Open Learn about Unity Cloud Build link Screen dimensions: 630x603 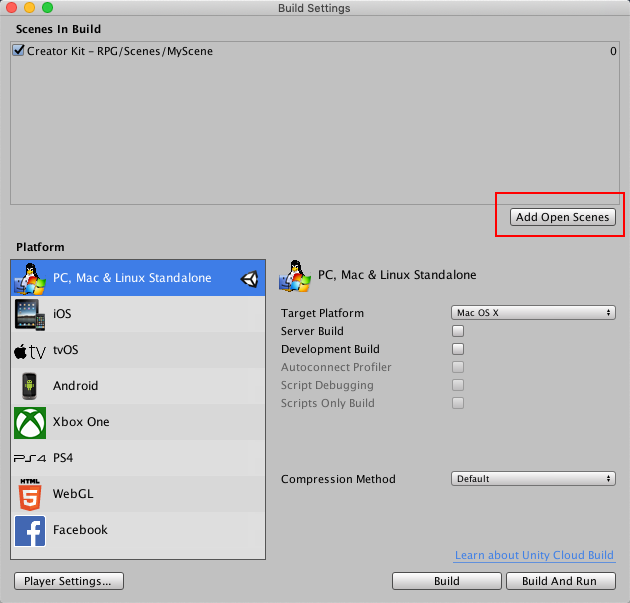[534, 555]
